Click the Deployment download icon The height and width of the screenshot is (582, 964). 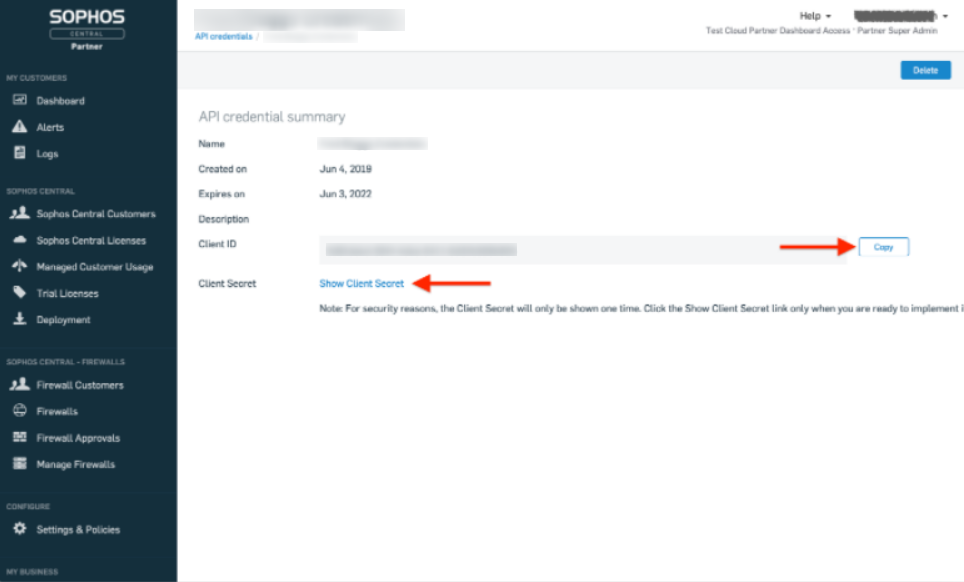(18, 319)
